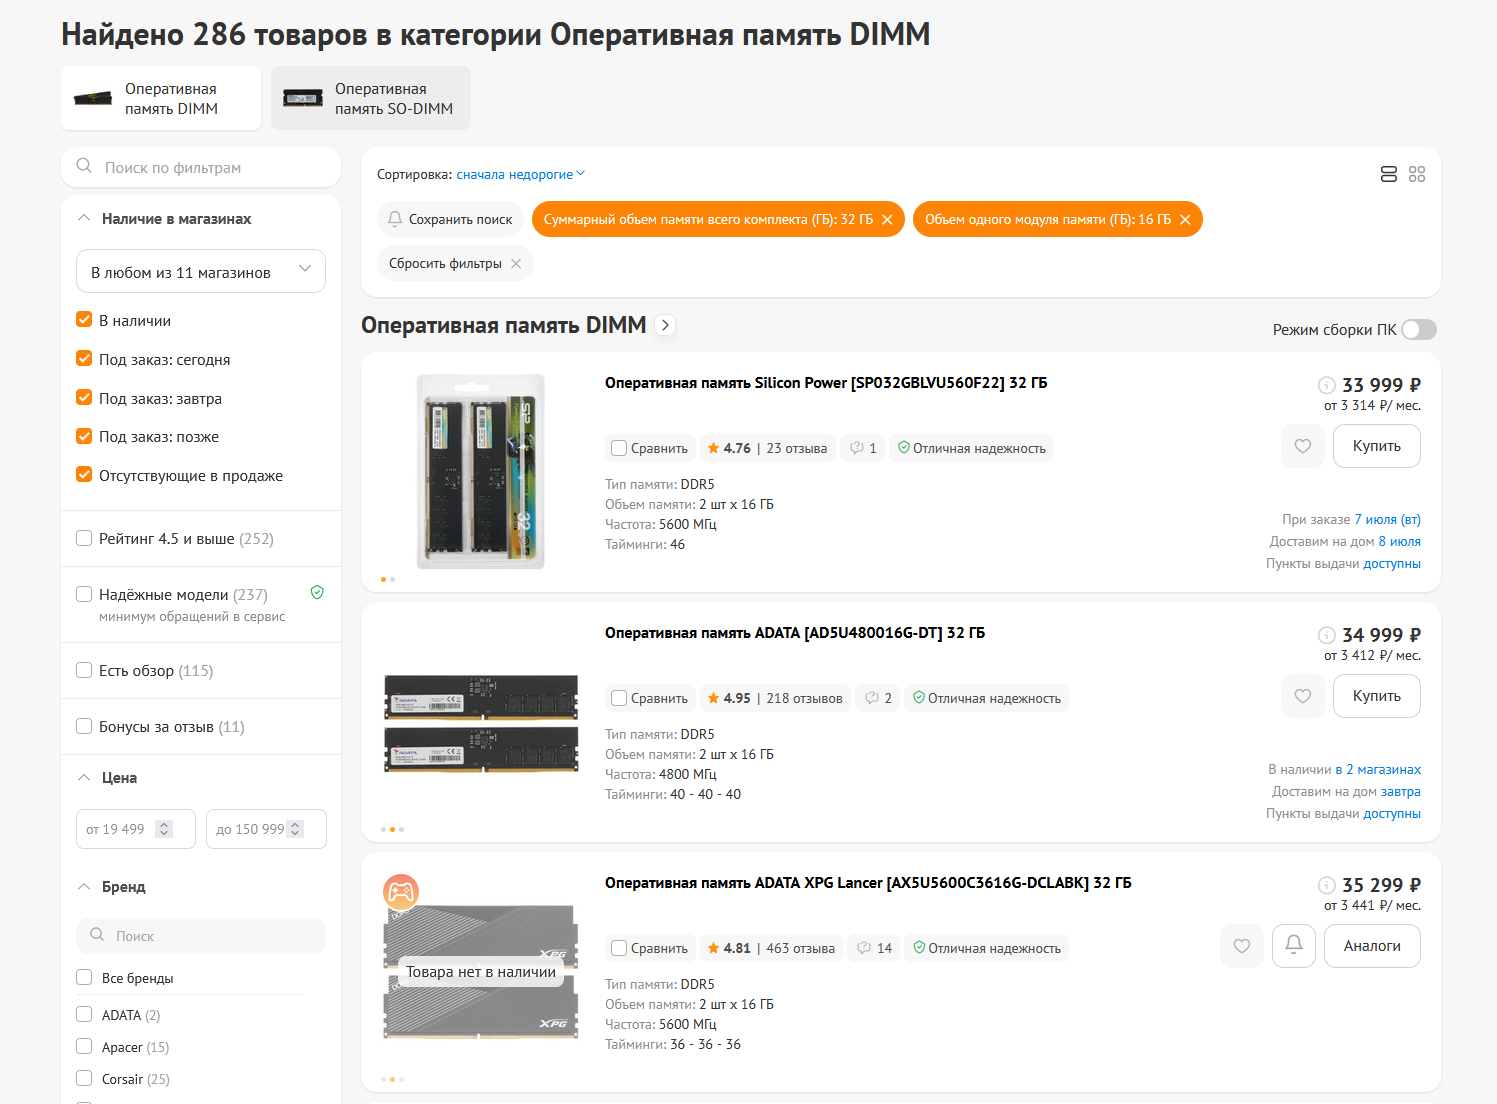The height and width of the screenshot is (1104, 1497).
Task: Open Silicon Power rating 4.76 reviews
Action: pos(767,448)
